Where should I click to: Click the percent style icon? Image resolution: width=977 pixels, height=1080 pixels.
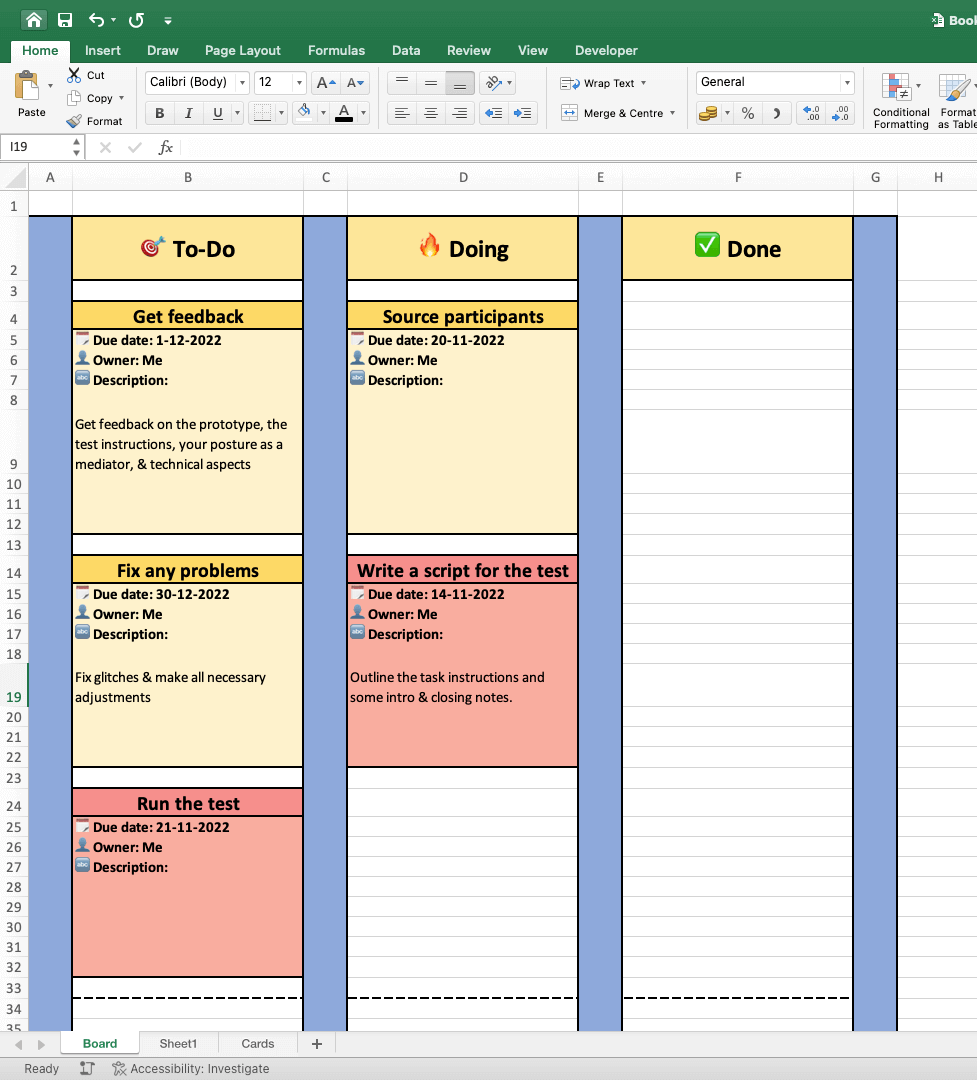pos(747,113)
